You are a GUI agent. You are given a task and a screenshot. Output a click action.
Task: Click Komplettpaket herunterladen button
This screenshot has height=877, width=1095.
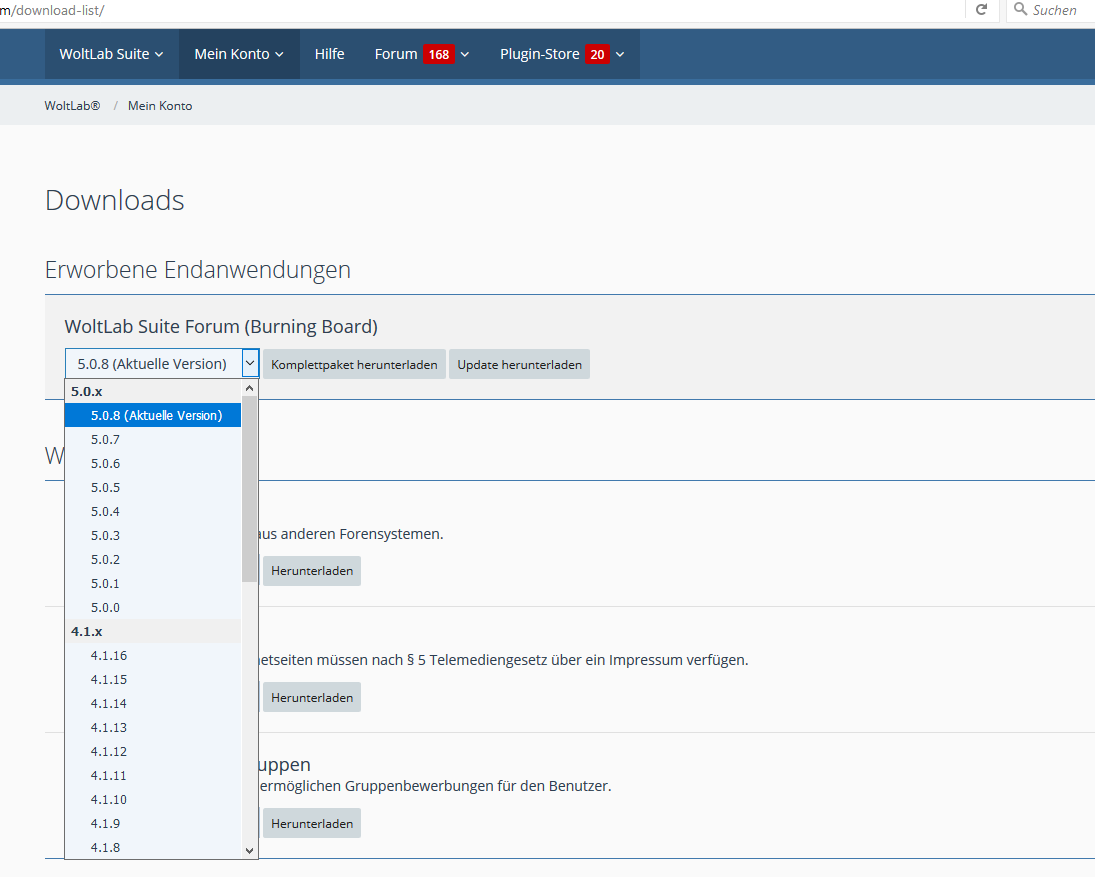tap(354, 365)
